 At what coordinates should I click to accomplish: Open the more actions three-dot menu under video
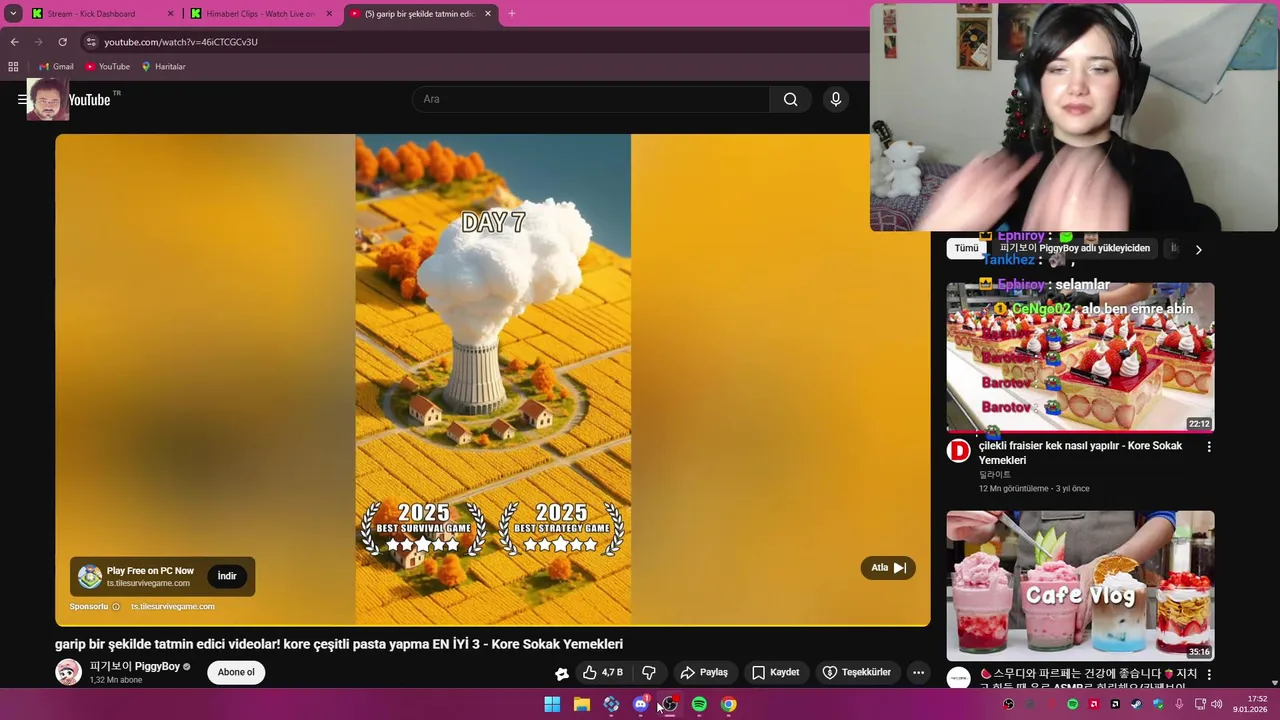pos(918,672)
